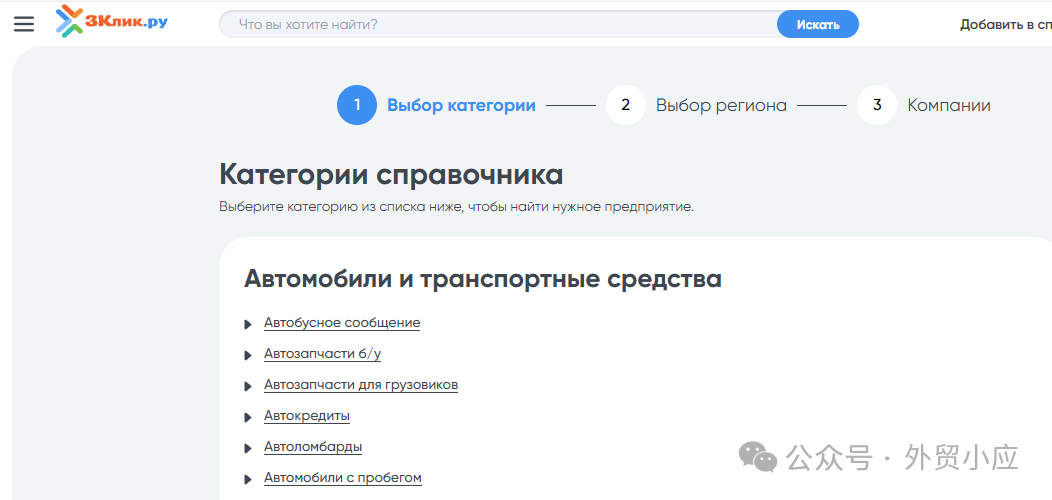This screenshot has height=500, width=1052.
Task: Open the Добавить в справочник link
Action: click(1005, 24)
